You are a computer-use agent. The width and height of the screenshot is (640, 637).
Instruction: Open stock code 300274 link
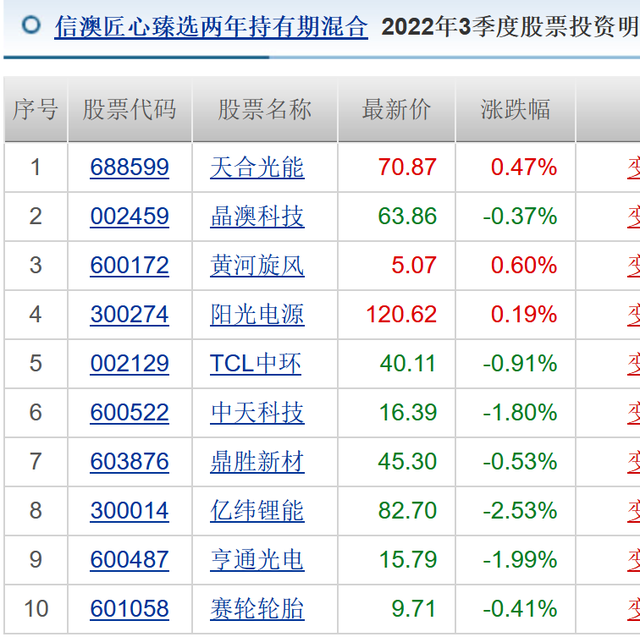tap(129, 314)
